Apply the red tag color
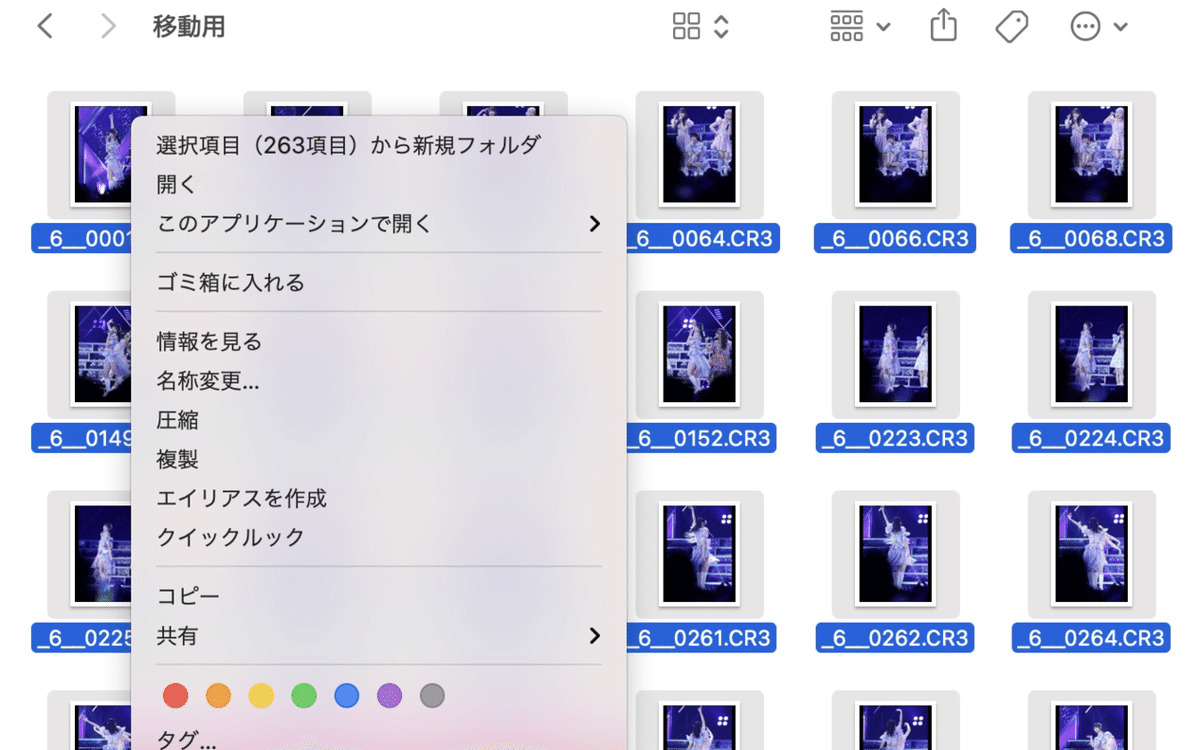The image size is (1200, 750). (x=175, y=695)
